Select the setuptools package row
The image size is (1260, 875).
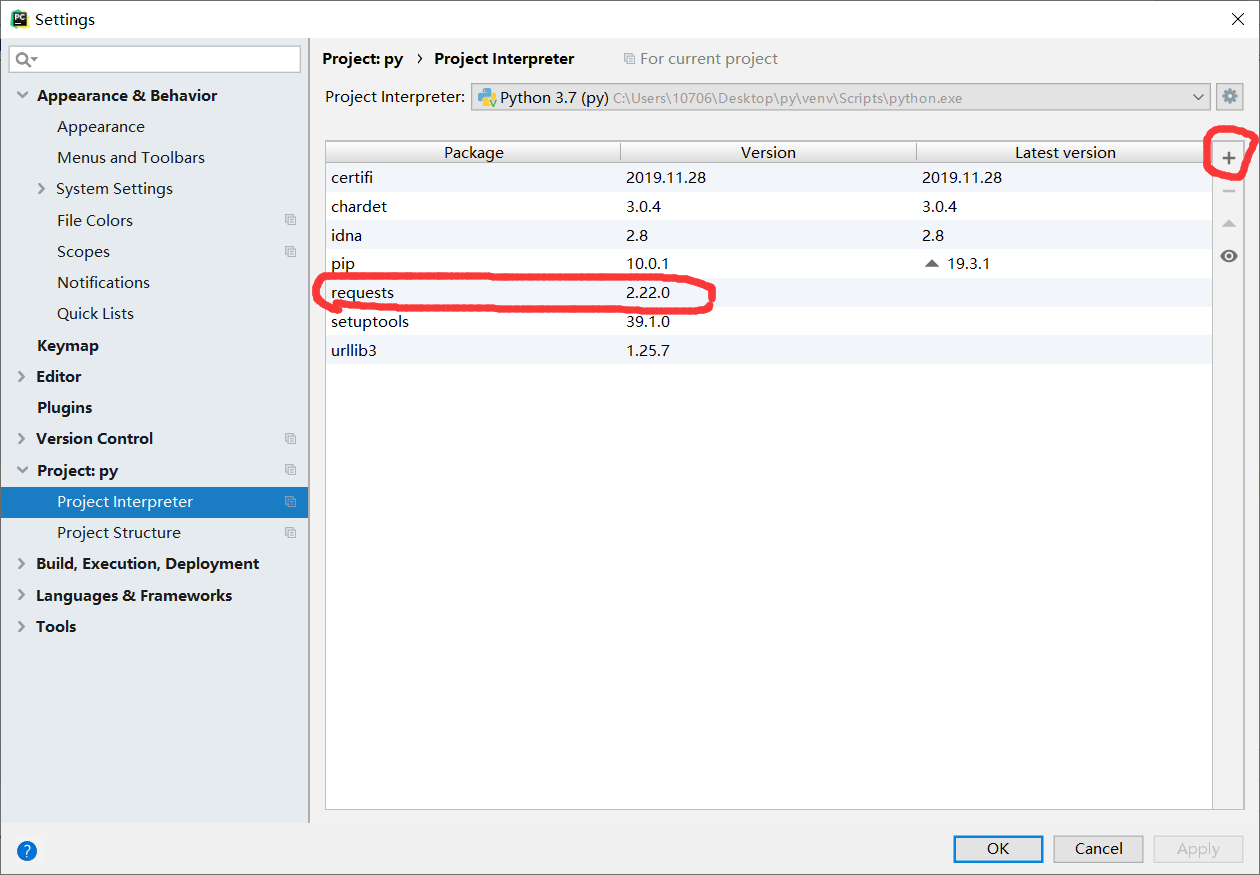pyautogui.click(x=768, y=322)
